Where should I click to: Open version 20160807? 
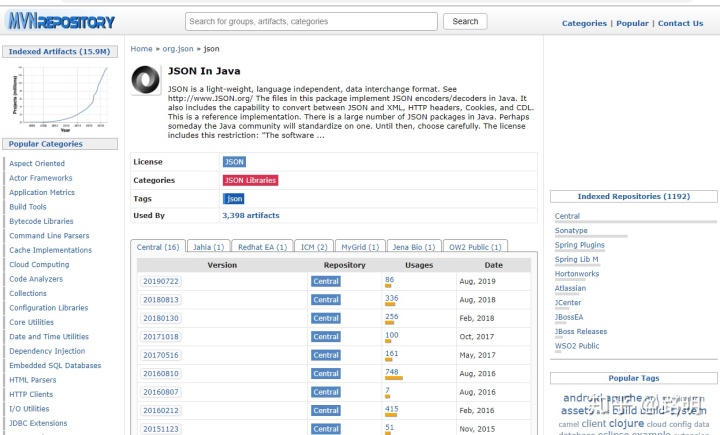pyautogui.click(x=161, y=392)
